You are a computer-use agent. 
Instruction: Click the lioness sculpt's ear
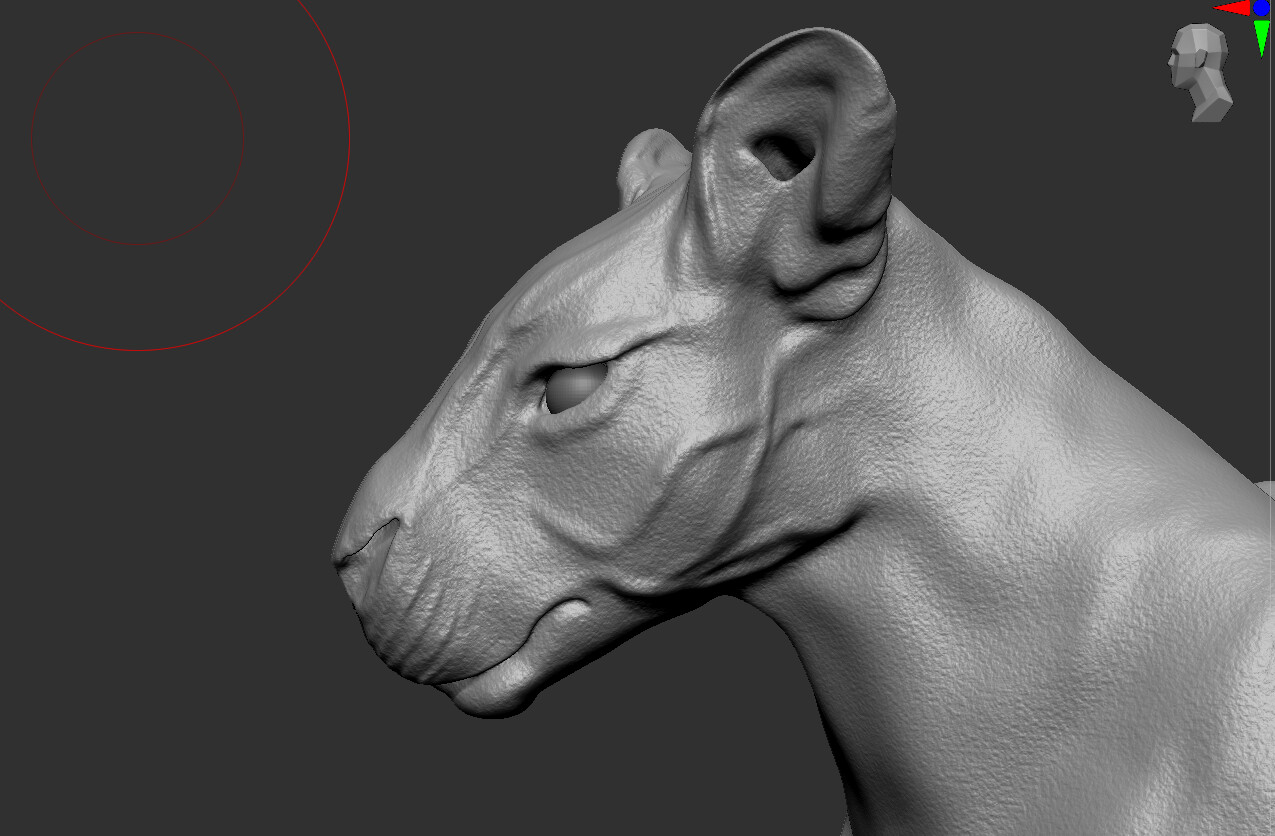pos(790,130)
